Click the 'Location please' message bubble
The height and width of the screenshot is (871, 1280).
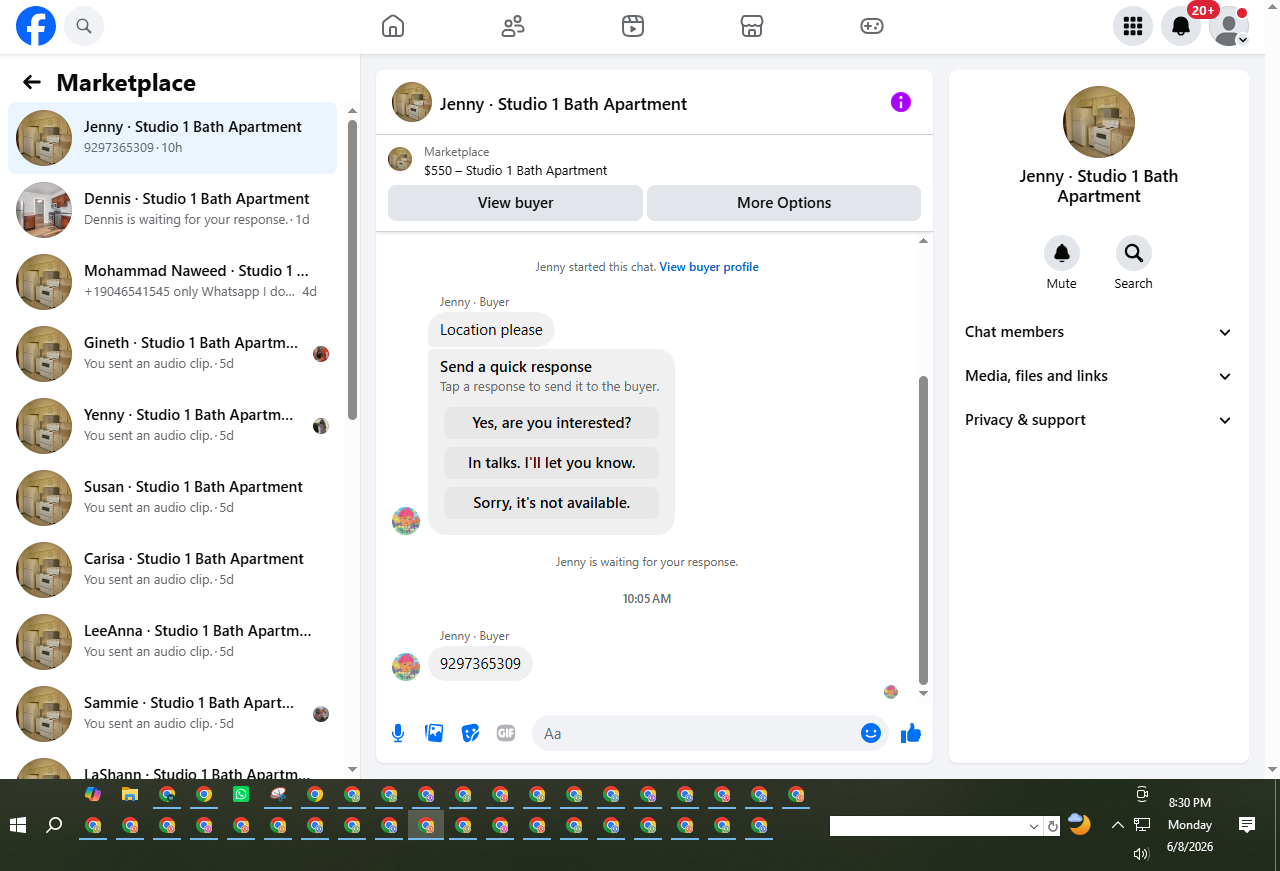point(491,330)
